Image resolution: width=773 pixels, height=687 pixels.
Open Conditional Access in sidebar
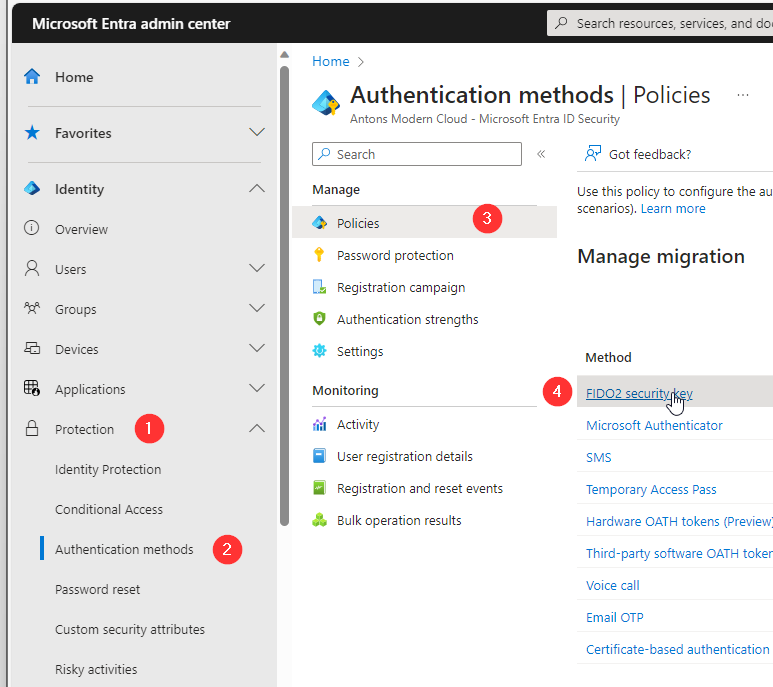(x=109, y=509)
